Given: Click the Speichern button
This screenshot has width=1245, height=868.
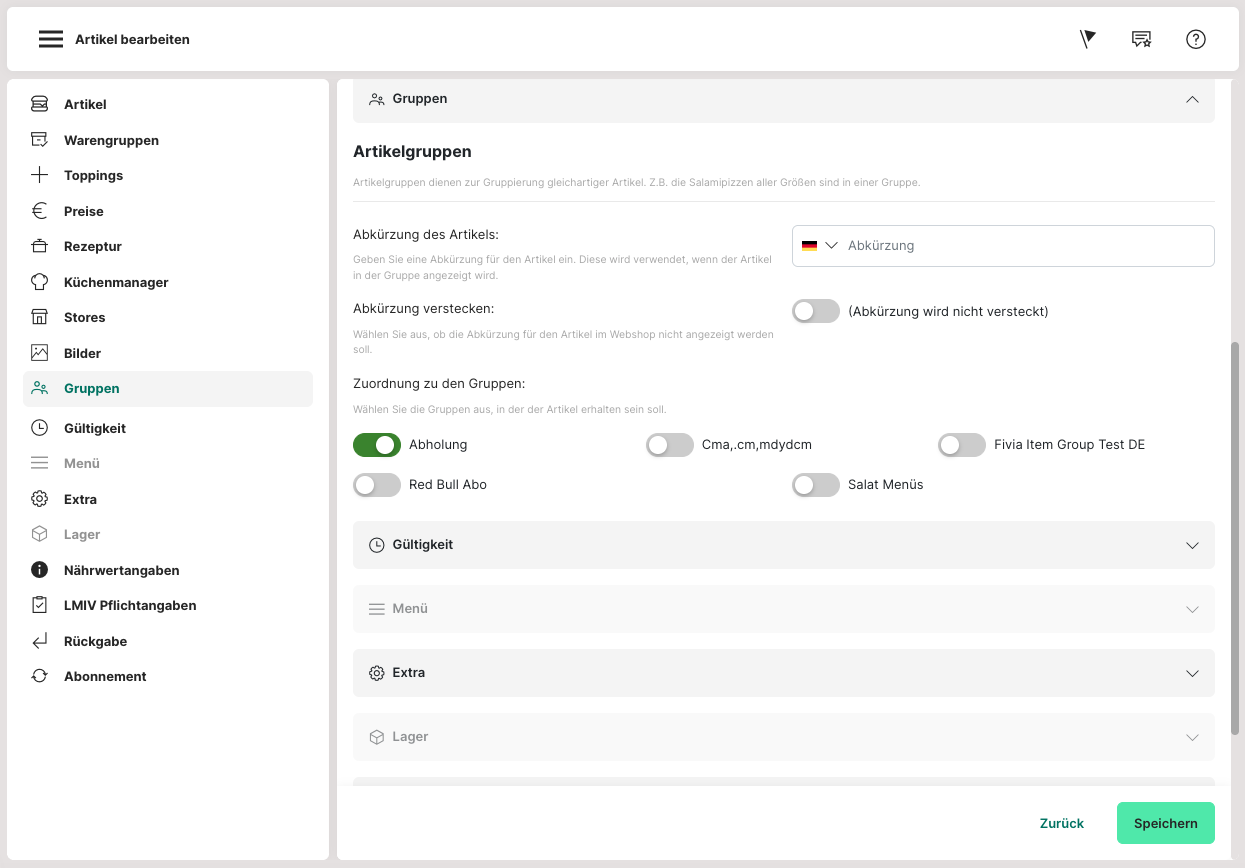Looking at the screenshot, I should tap(1165, 823).
